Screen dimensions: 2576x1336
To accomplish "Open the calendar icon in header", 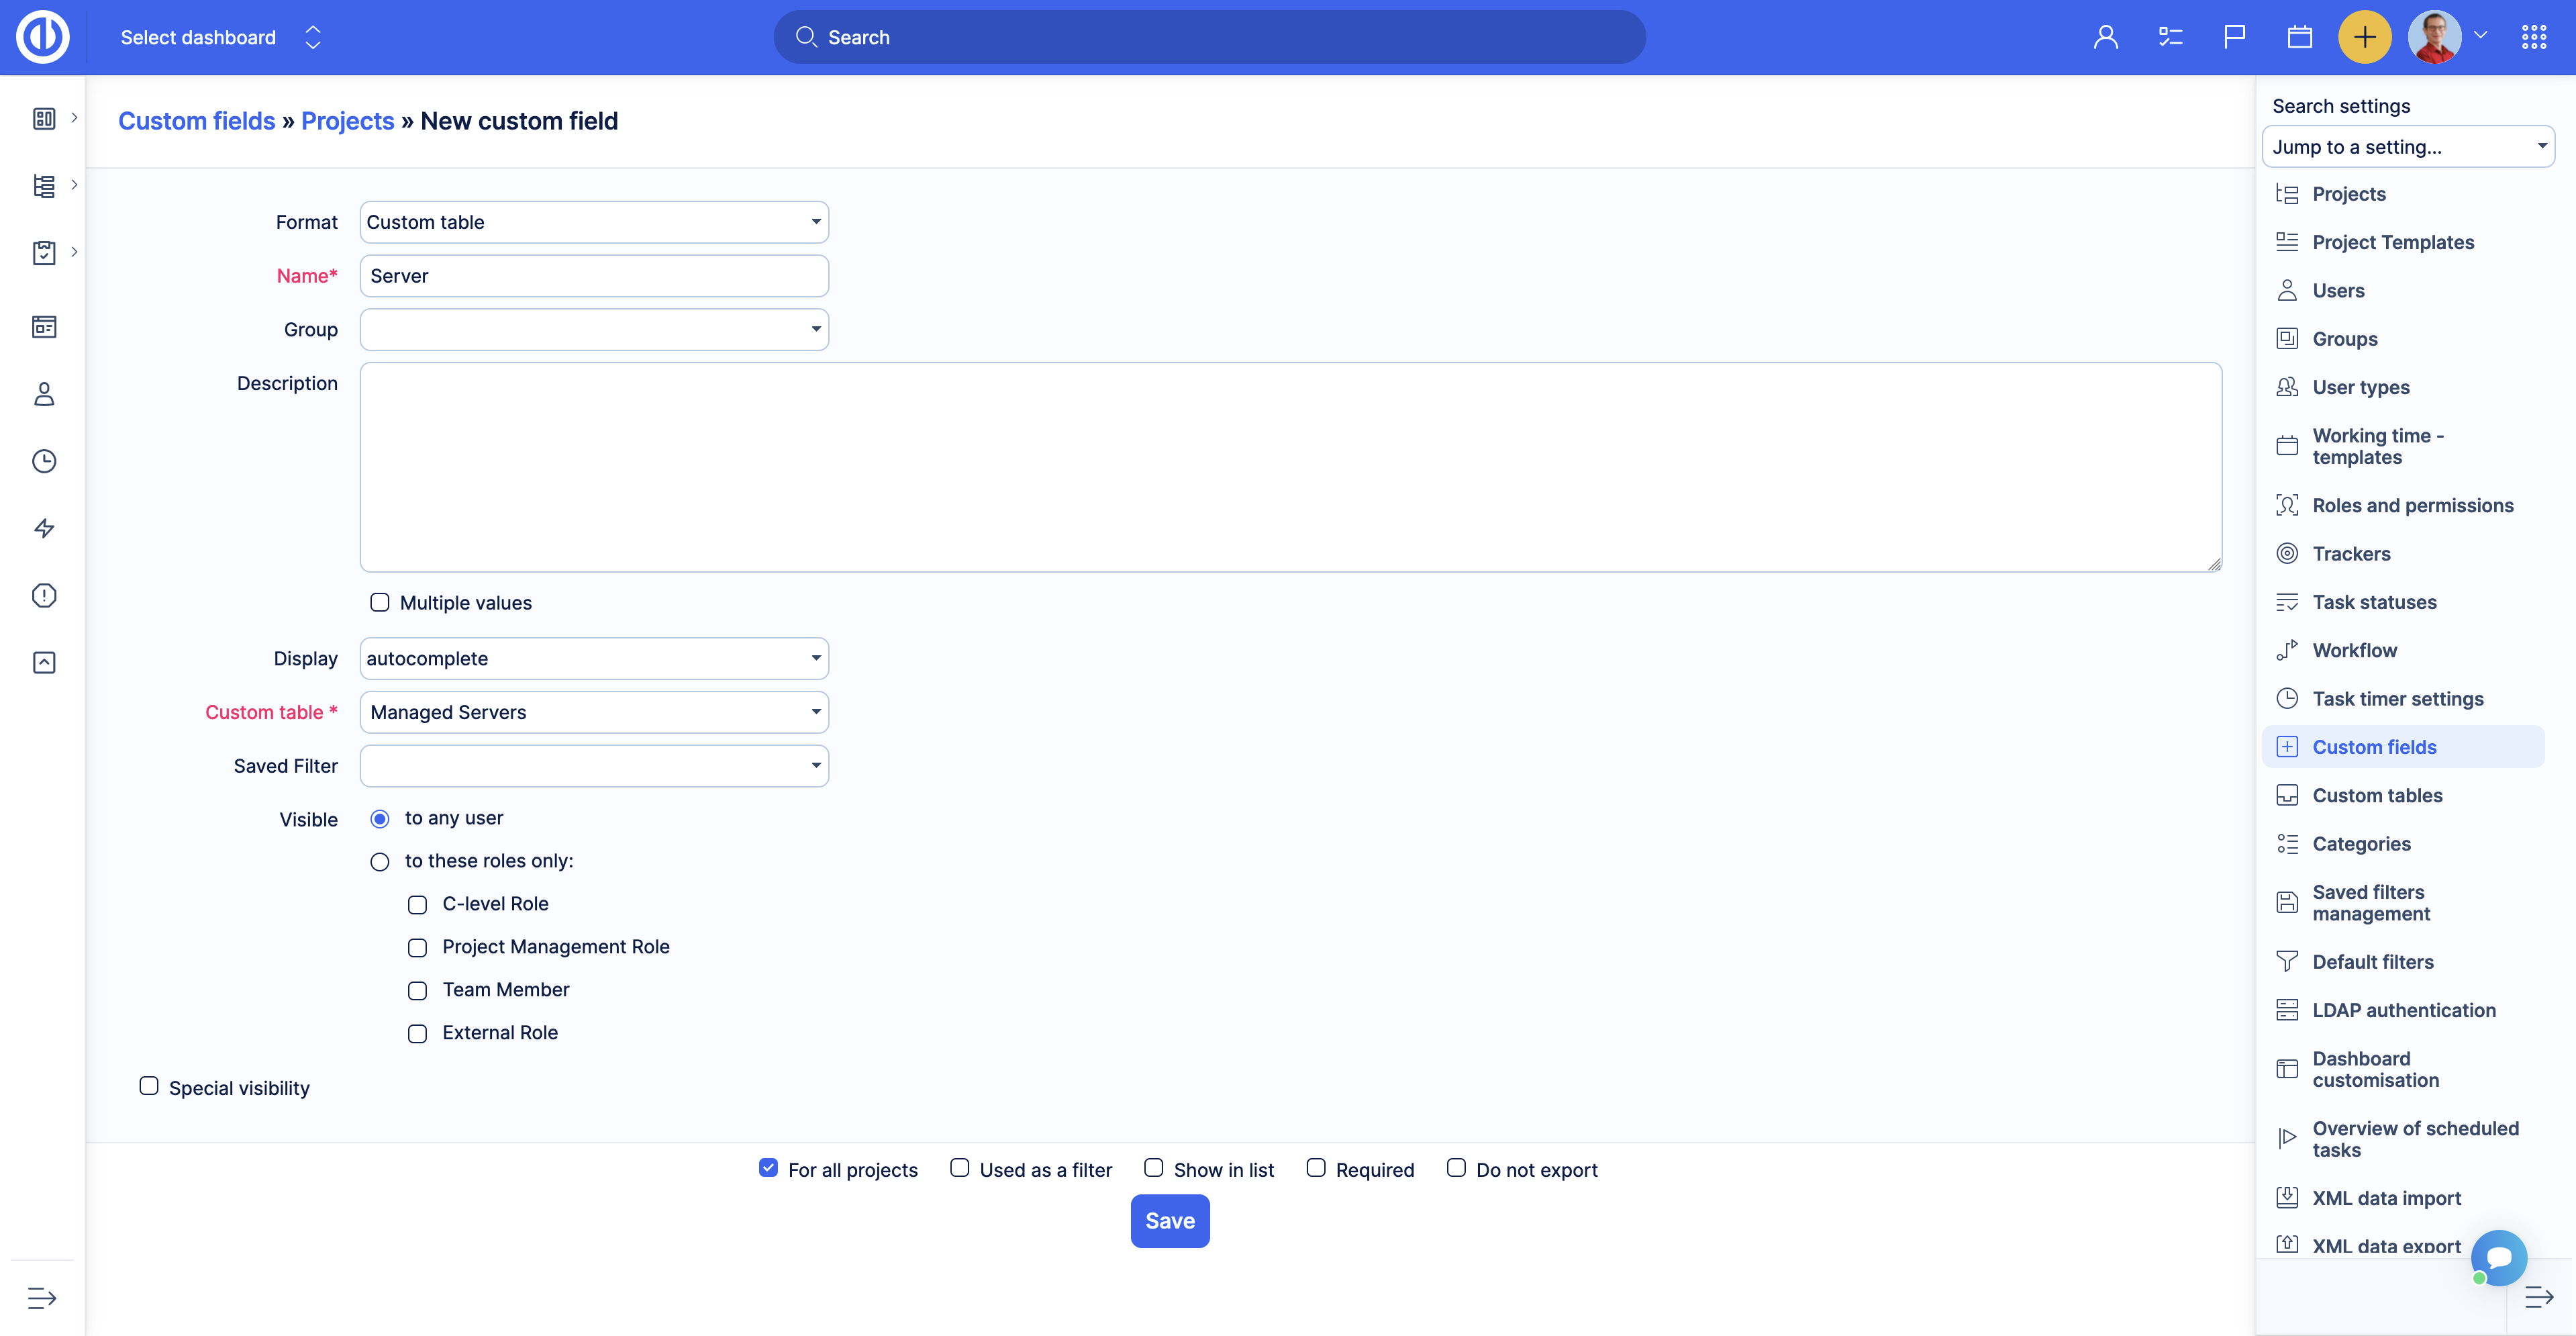I will 2299,38.
